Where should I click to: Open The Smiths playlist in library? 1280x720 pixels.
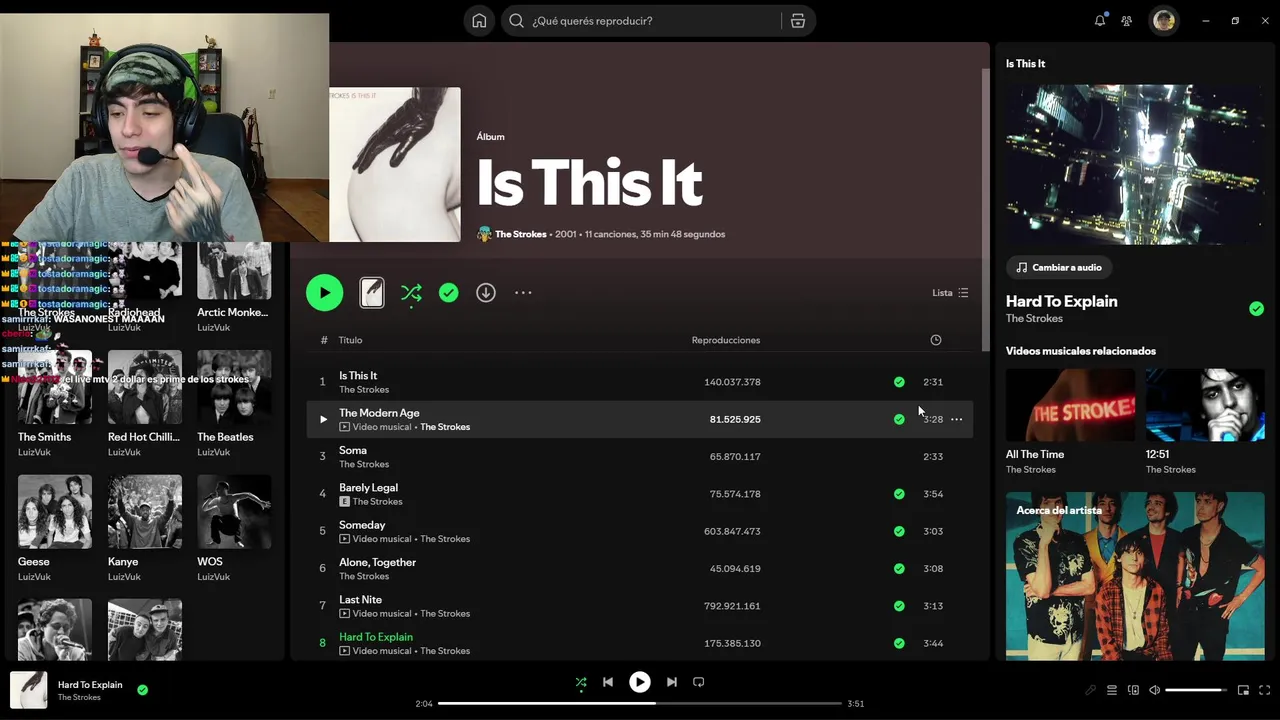point(55,397)
